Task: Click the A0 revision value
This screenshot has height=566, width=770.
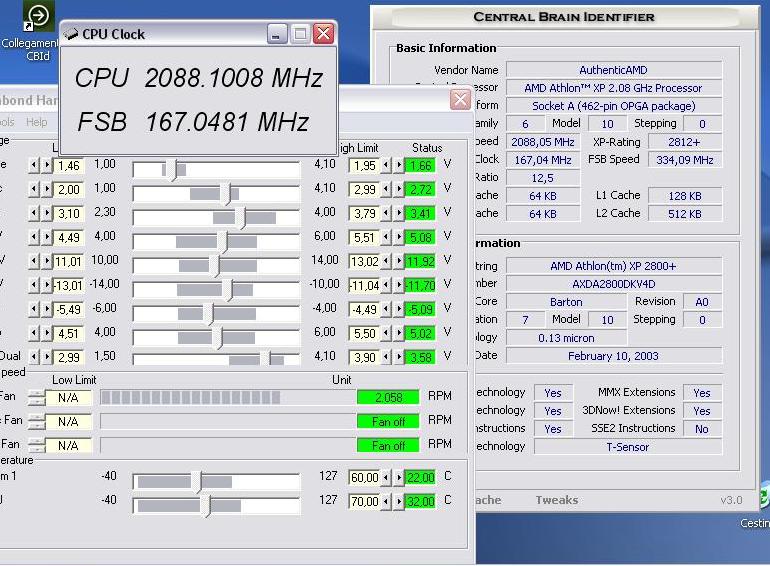Action: [702, 302]
